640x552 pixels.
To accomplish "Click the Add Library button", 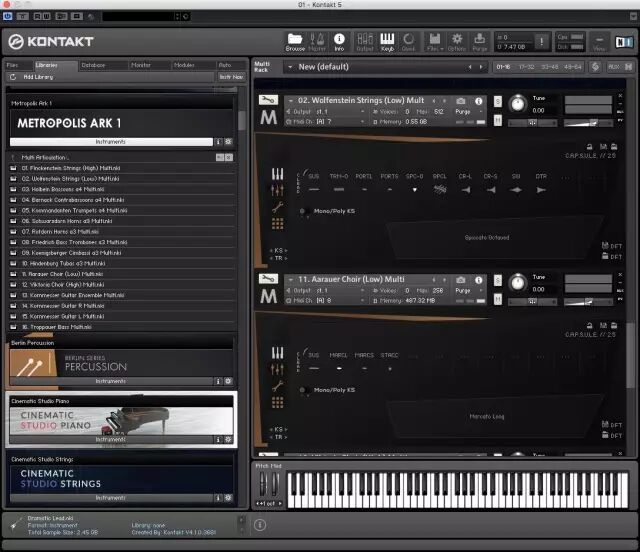I will (38, 77).
